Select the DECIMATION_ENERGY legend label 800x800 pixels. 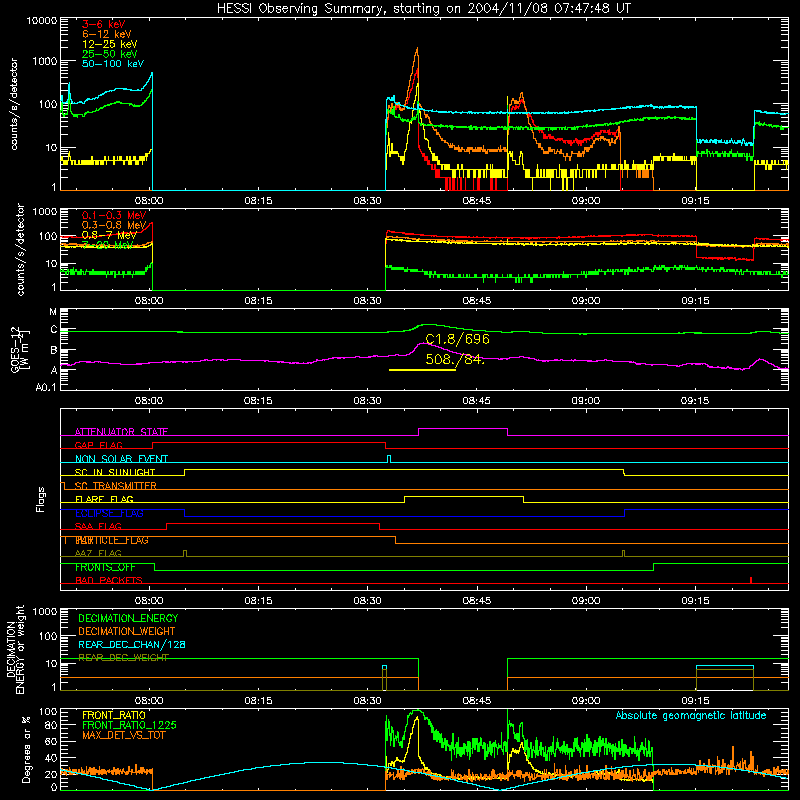pyautogui.click(x=128, y=618)
